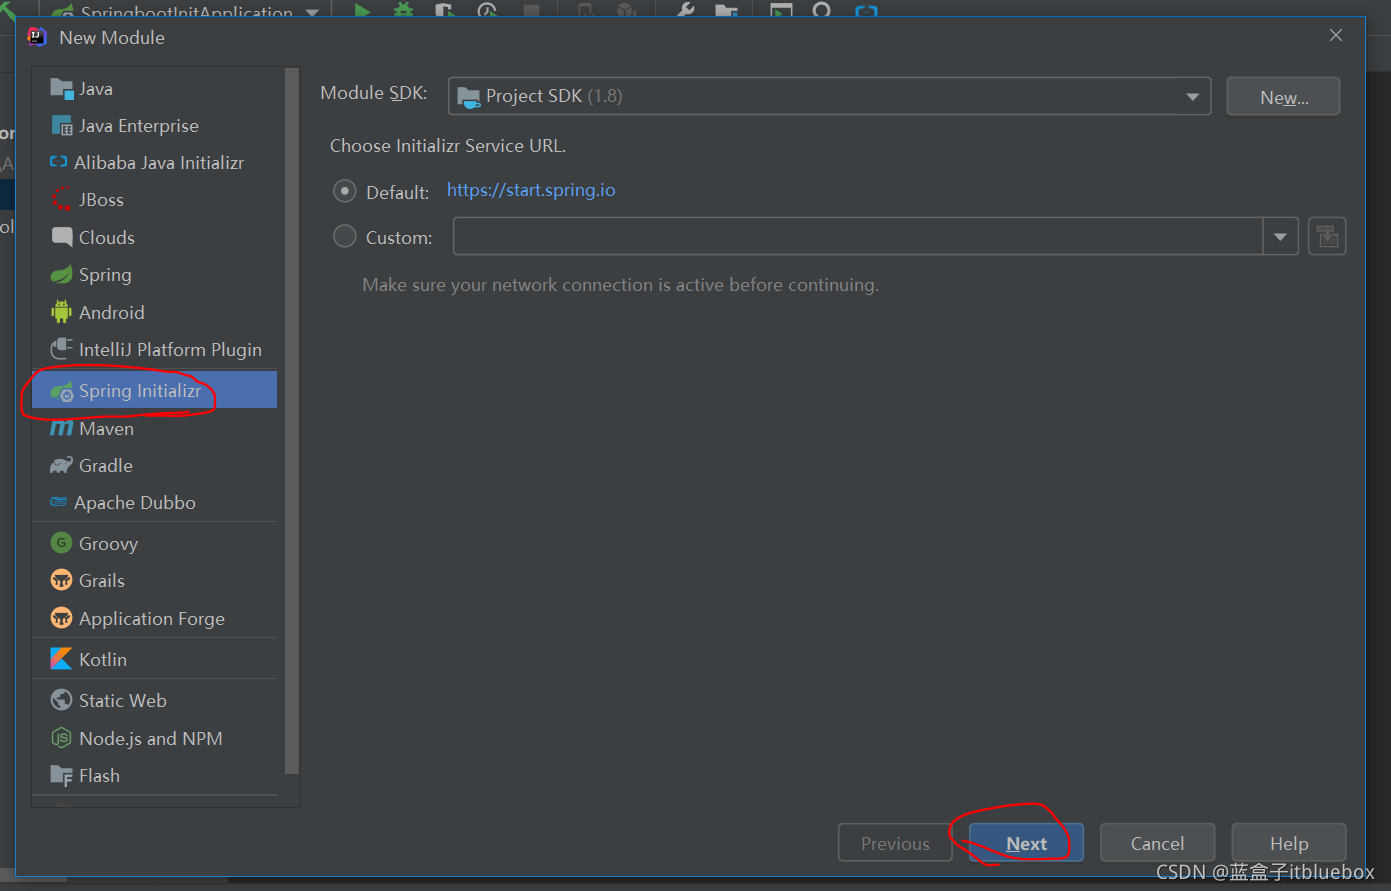Choose the Maven module icon
Viewport: 1391px width, 891px height.
point(61,428)
